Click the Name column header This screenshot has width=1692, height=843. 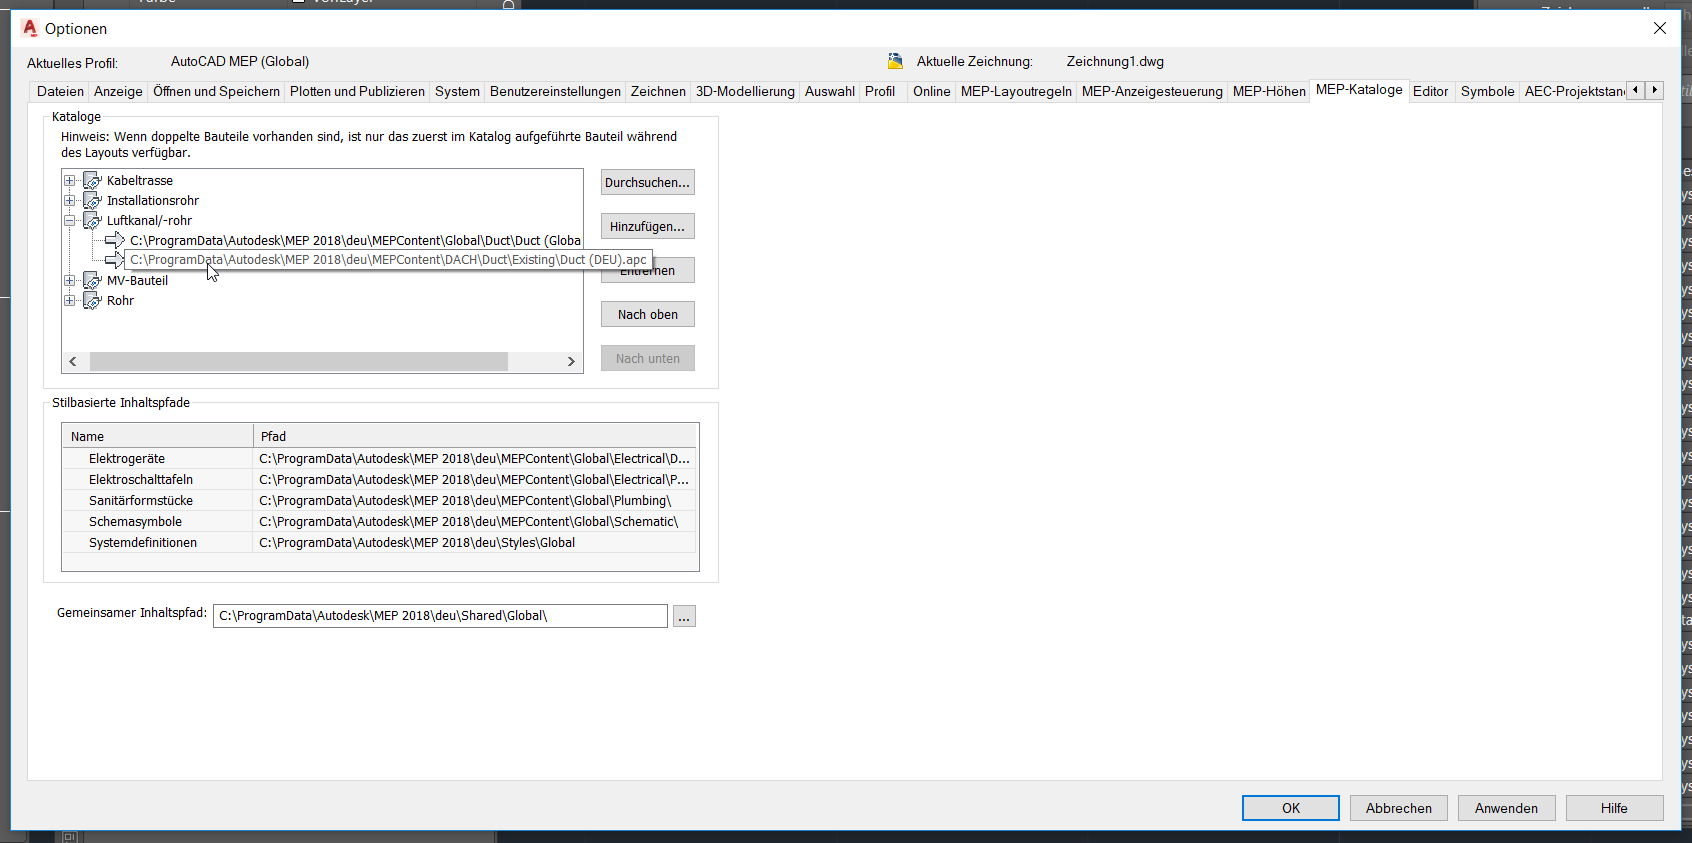coord(158,436)
